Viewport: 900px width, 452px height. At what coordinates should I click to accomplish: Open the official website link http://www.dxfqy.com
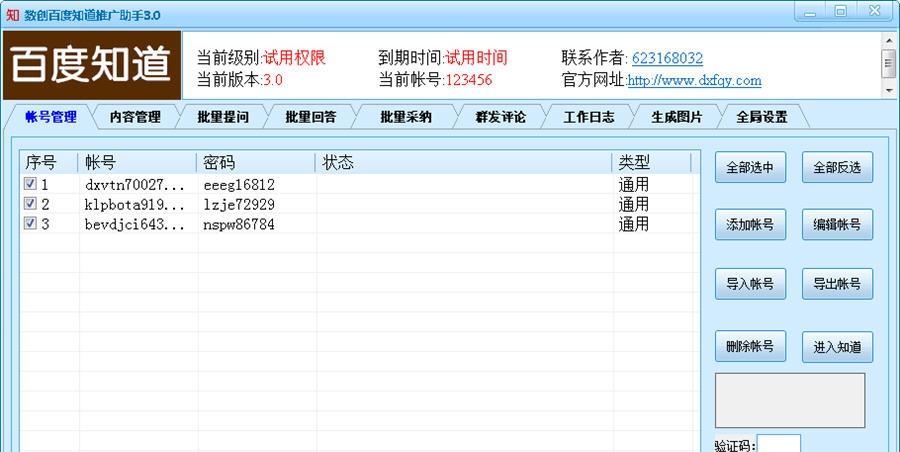point(695,80)
